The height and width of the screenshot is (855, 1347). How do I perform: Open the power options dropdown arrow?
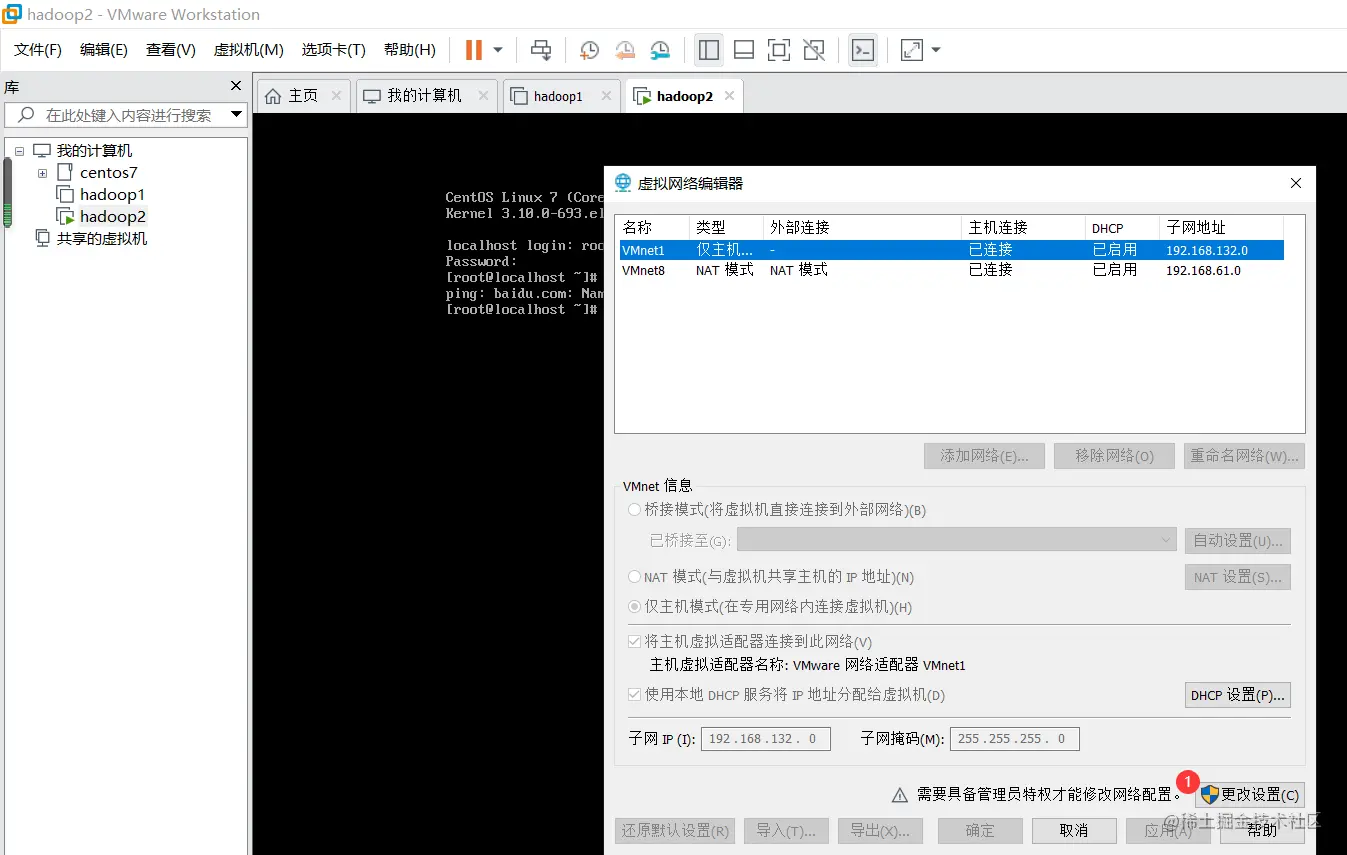click(x=497, y=50)
